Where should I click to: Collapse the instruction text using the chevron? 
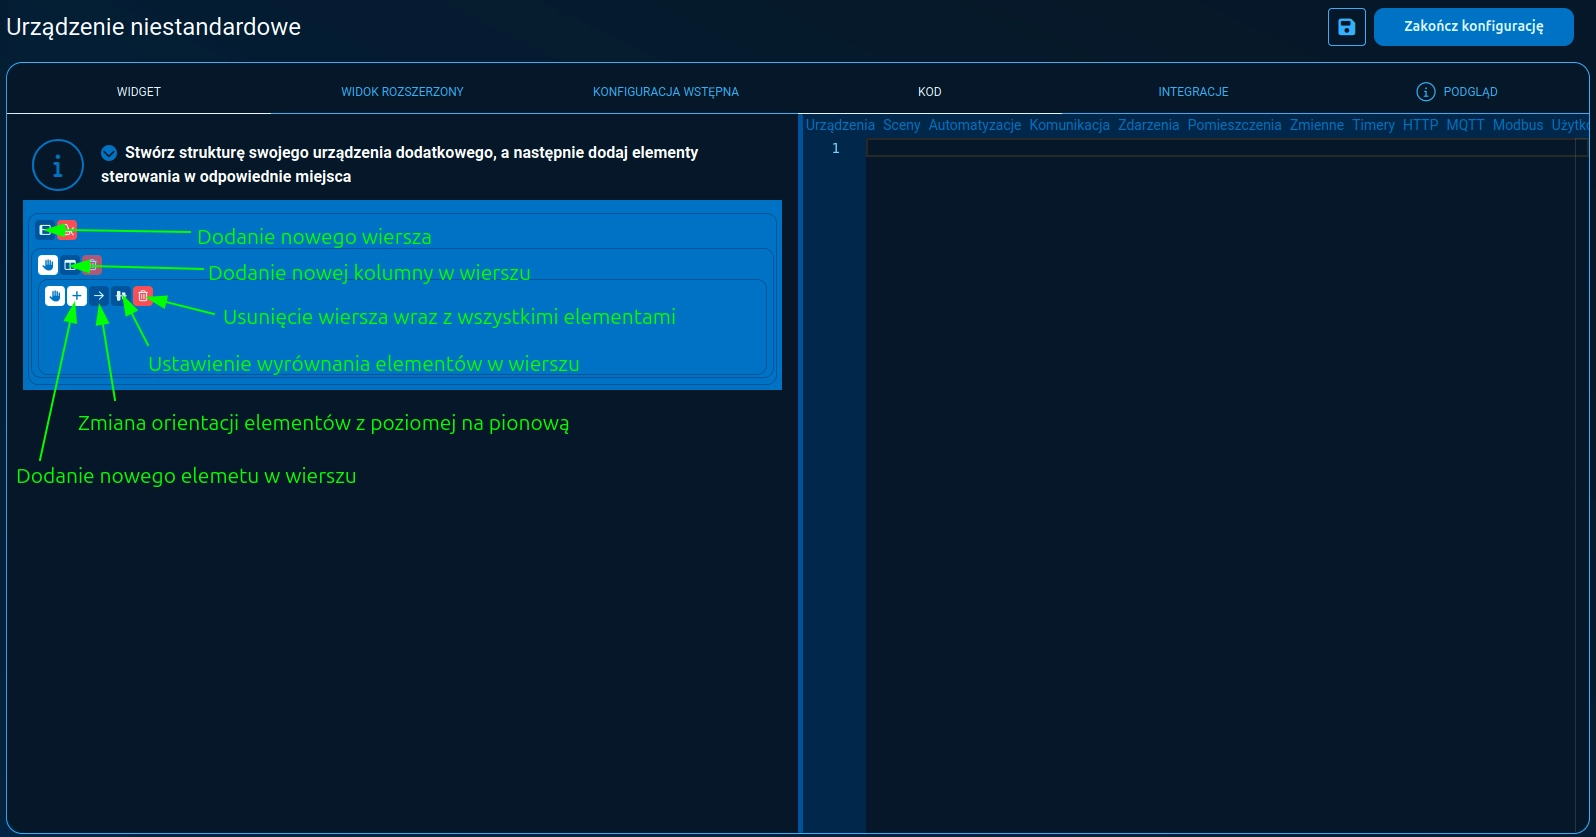[109, 153]
